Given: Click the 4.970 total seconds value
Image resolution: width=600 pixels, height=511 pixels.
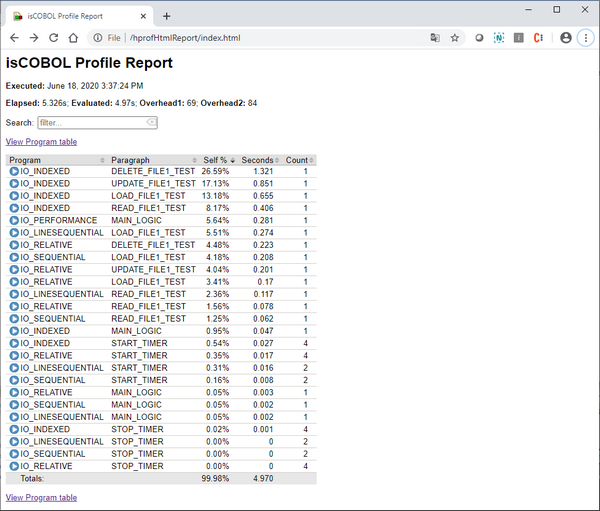Looking at the screenshot, I should pos(263,478).
